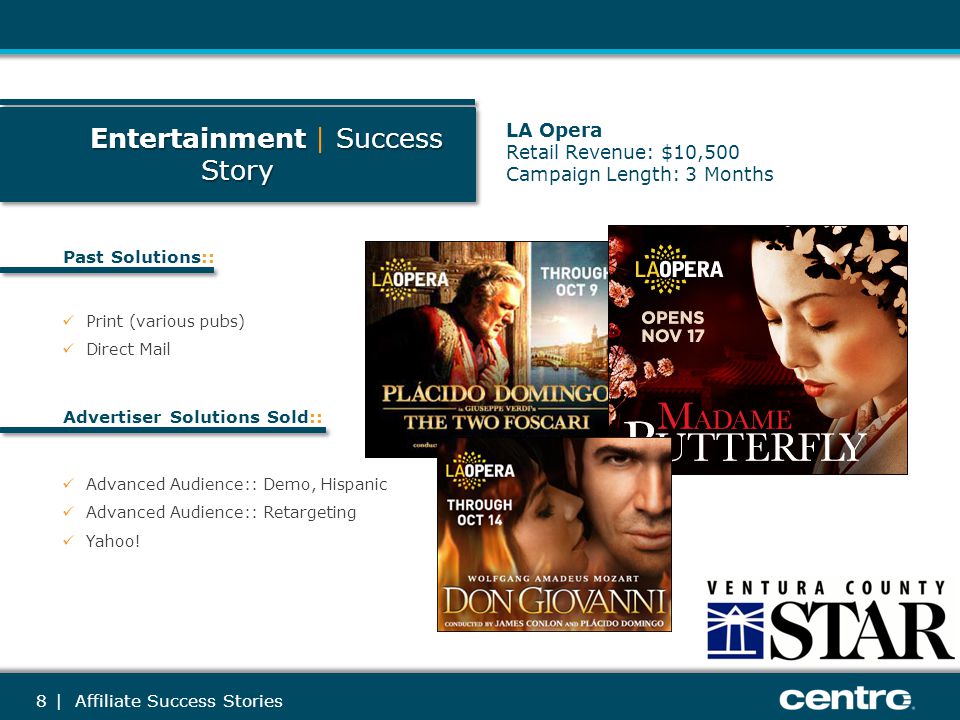Image resolution: width=960 pixels, height=720 pixels.
Task: Click 'Advanced Audience:: Demo, Hispanic' bullet
Action: (236, 484)
